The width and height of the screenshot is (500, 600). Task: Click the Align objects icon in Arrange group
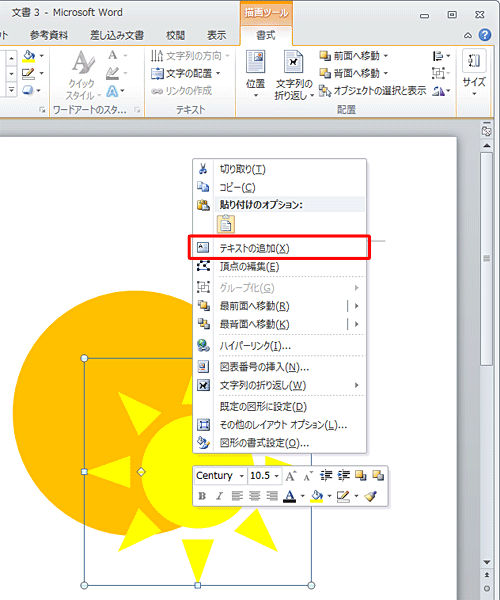pos(438,56)
